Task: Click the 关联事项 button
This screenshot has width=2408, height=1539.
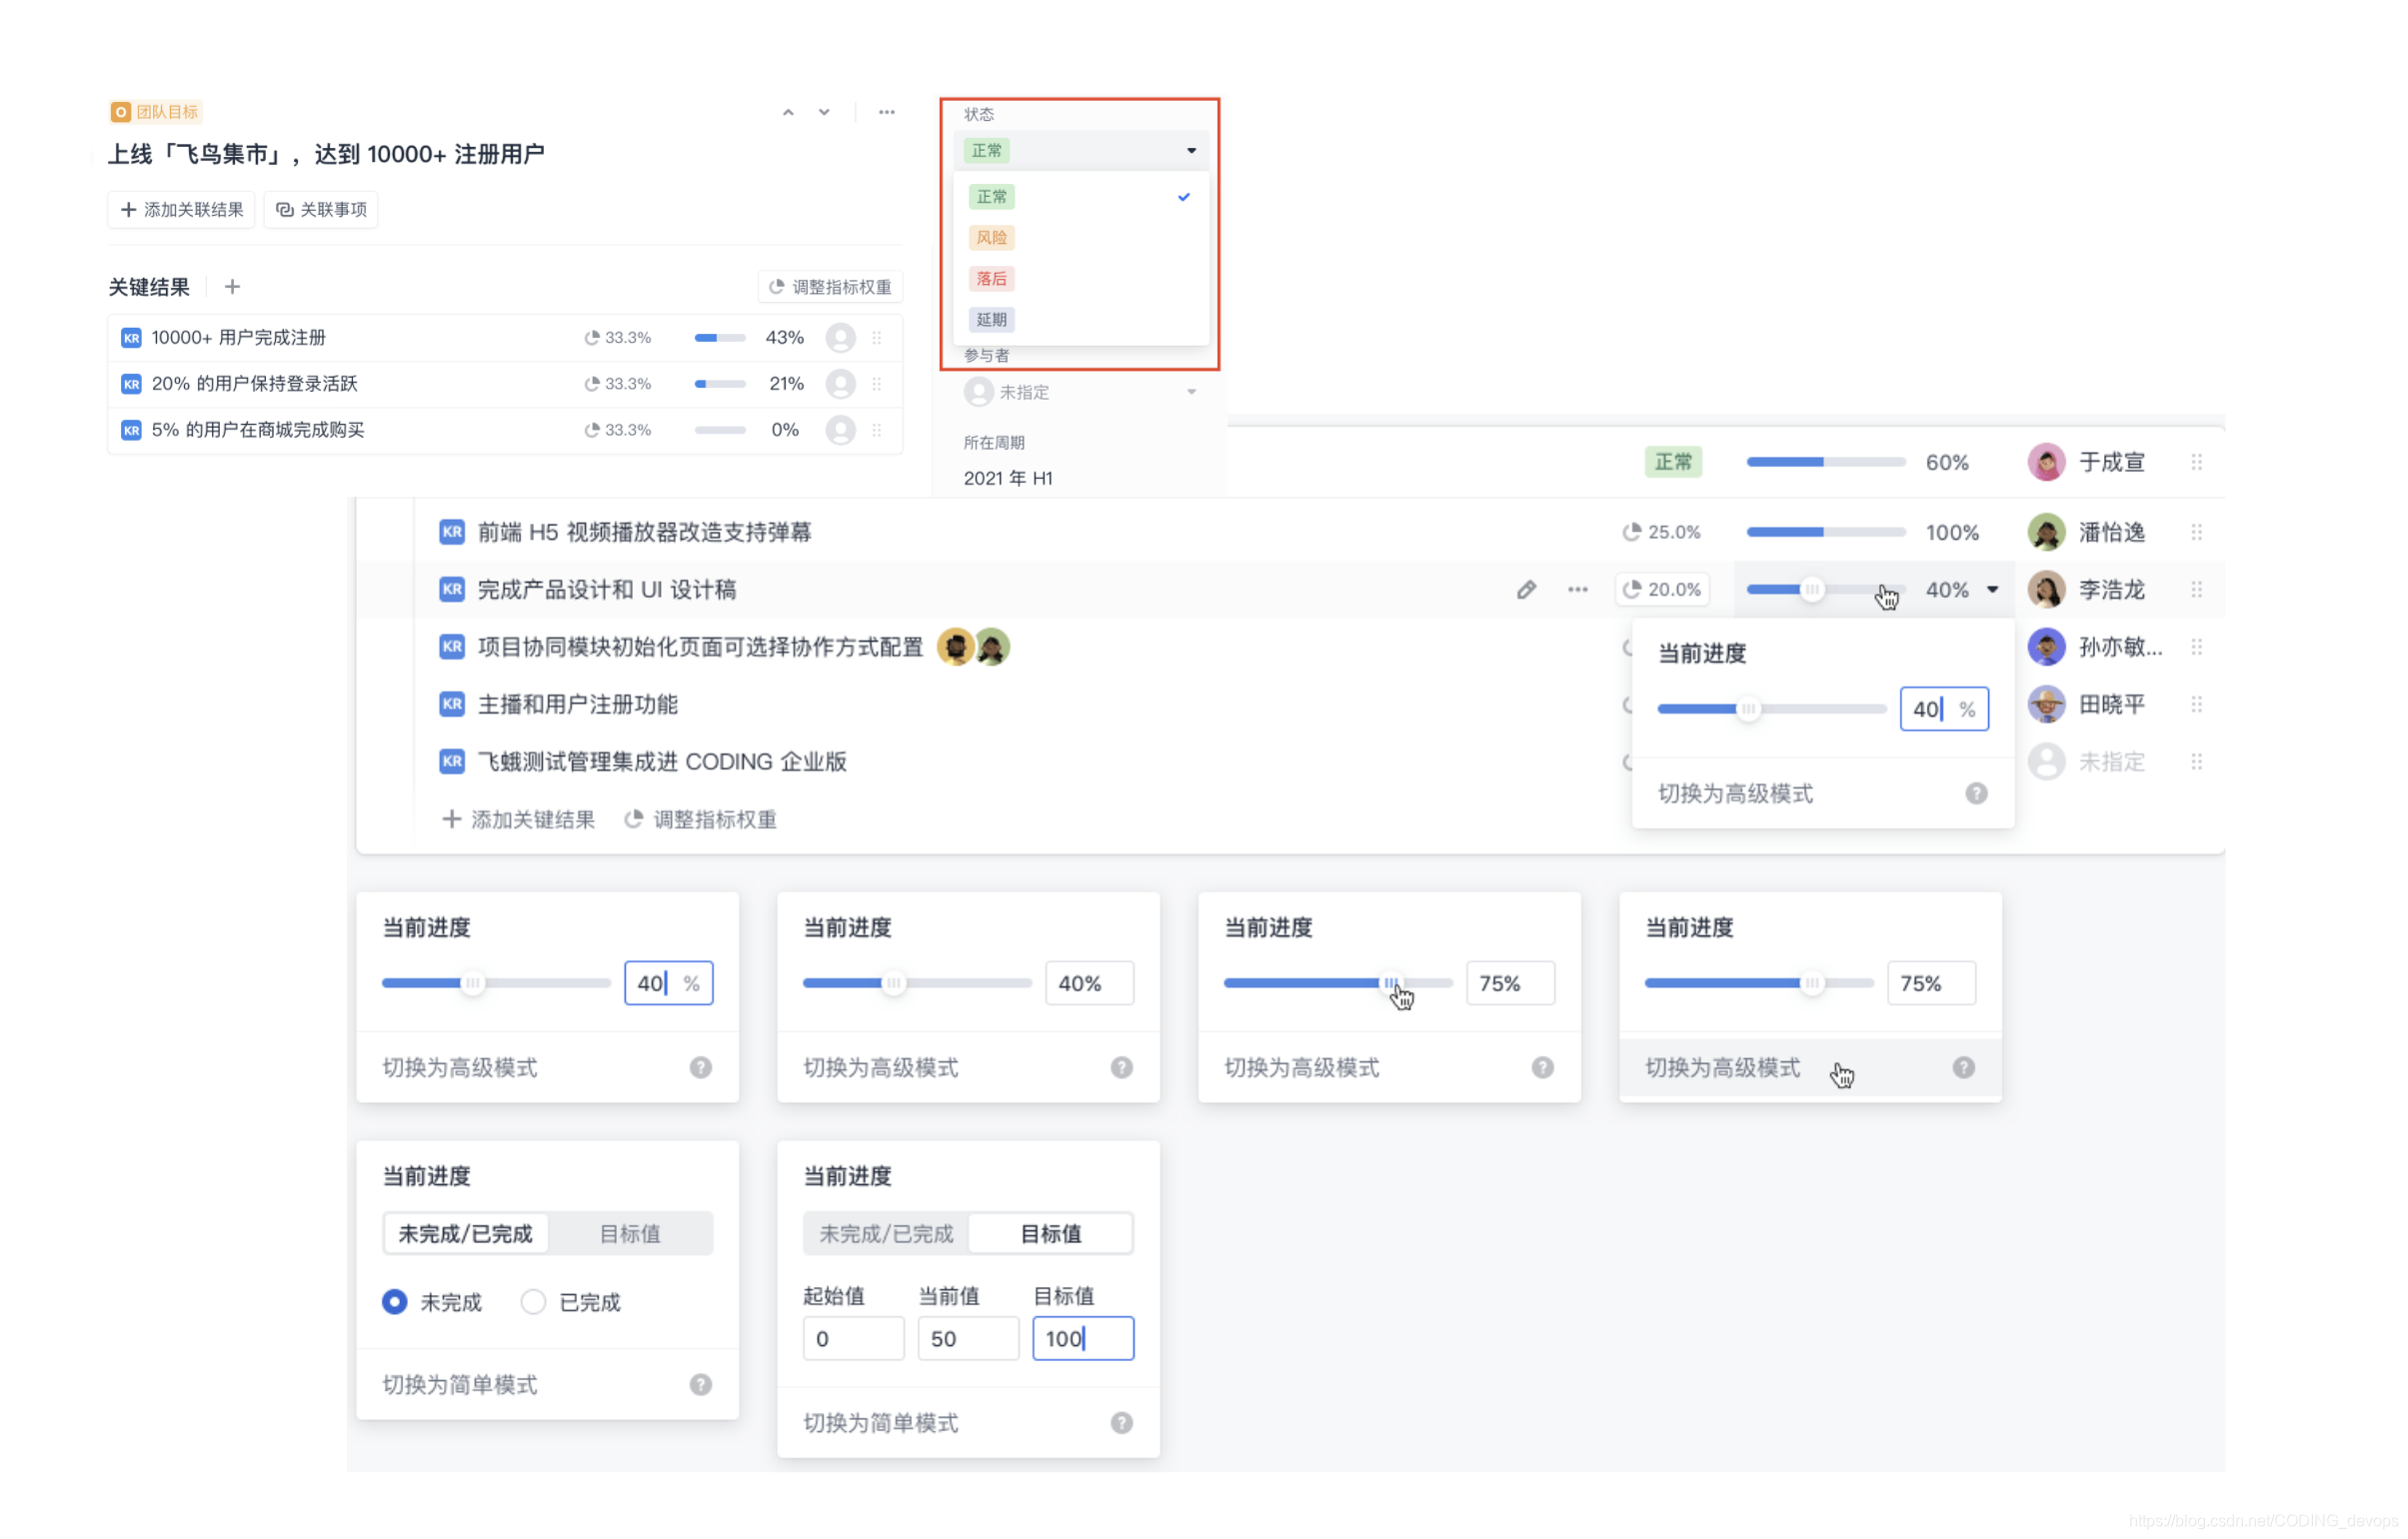Action: pos(320,209)
